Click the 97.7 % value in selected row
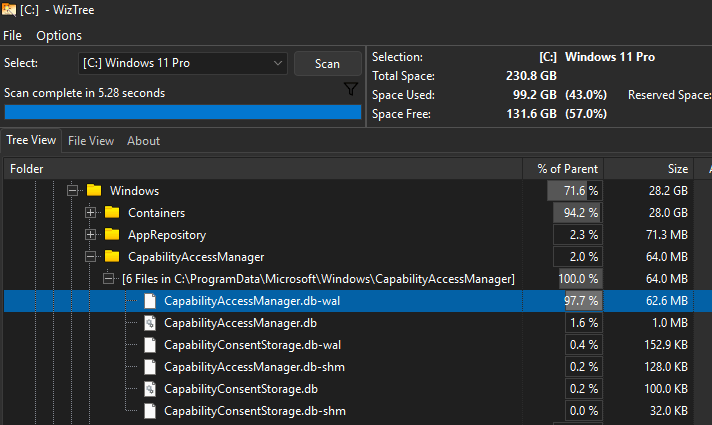The width and height of the screenshot is (712, 425). point(581,301)
